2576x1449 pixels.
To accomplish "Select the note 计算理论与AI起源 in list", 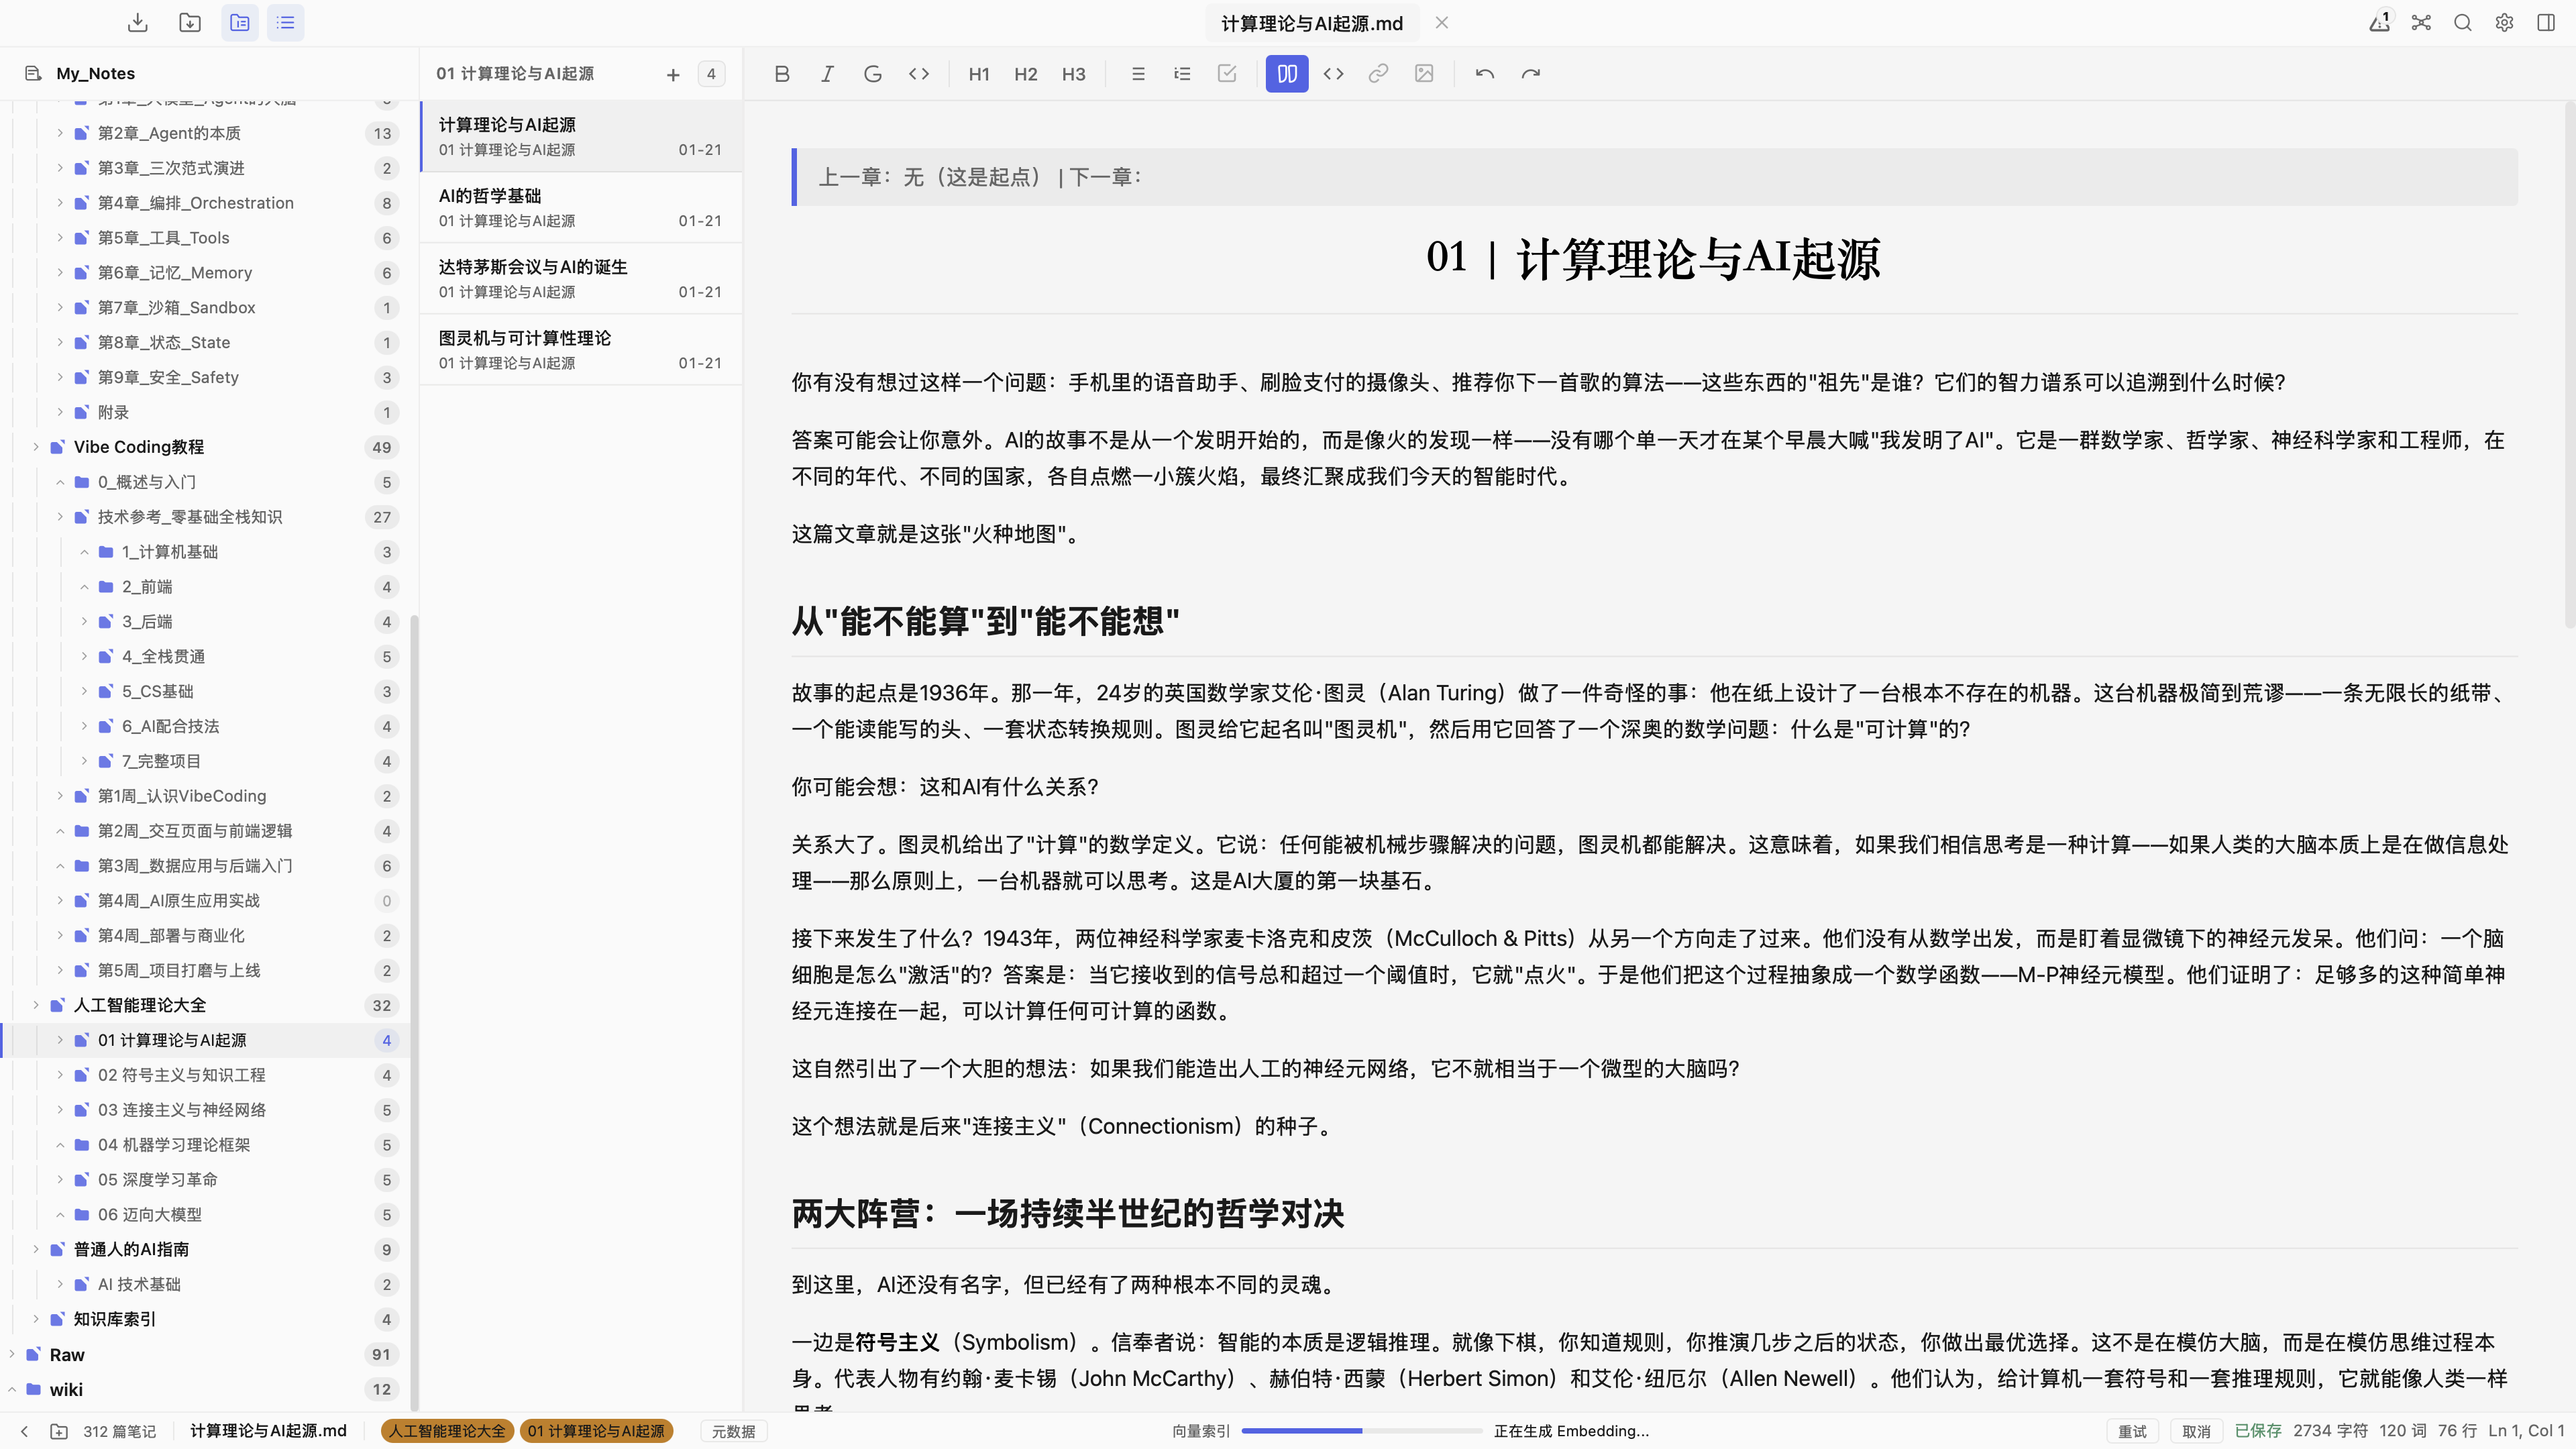I will coord(580,136).
